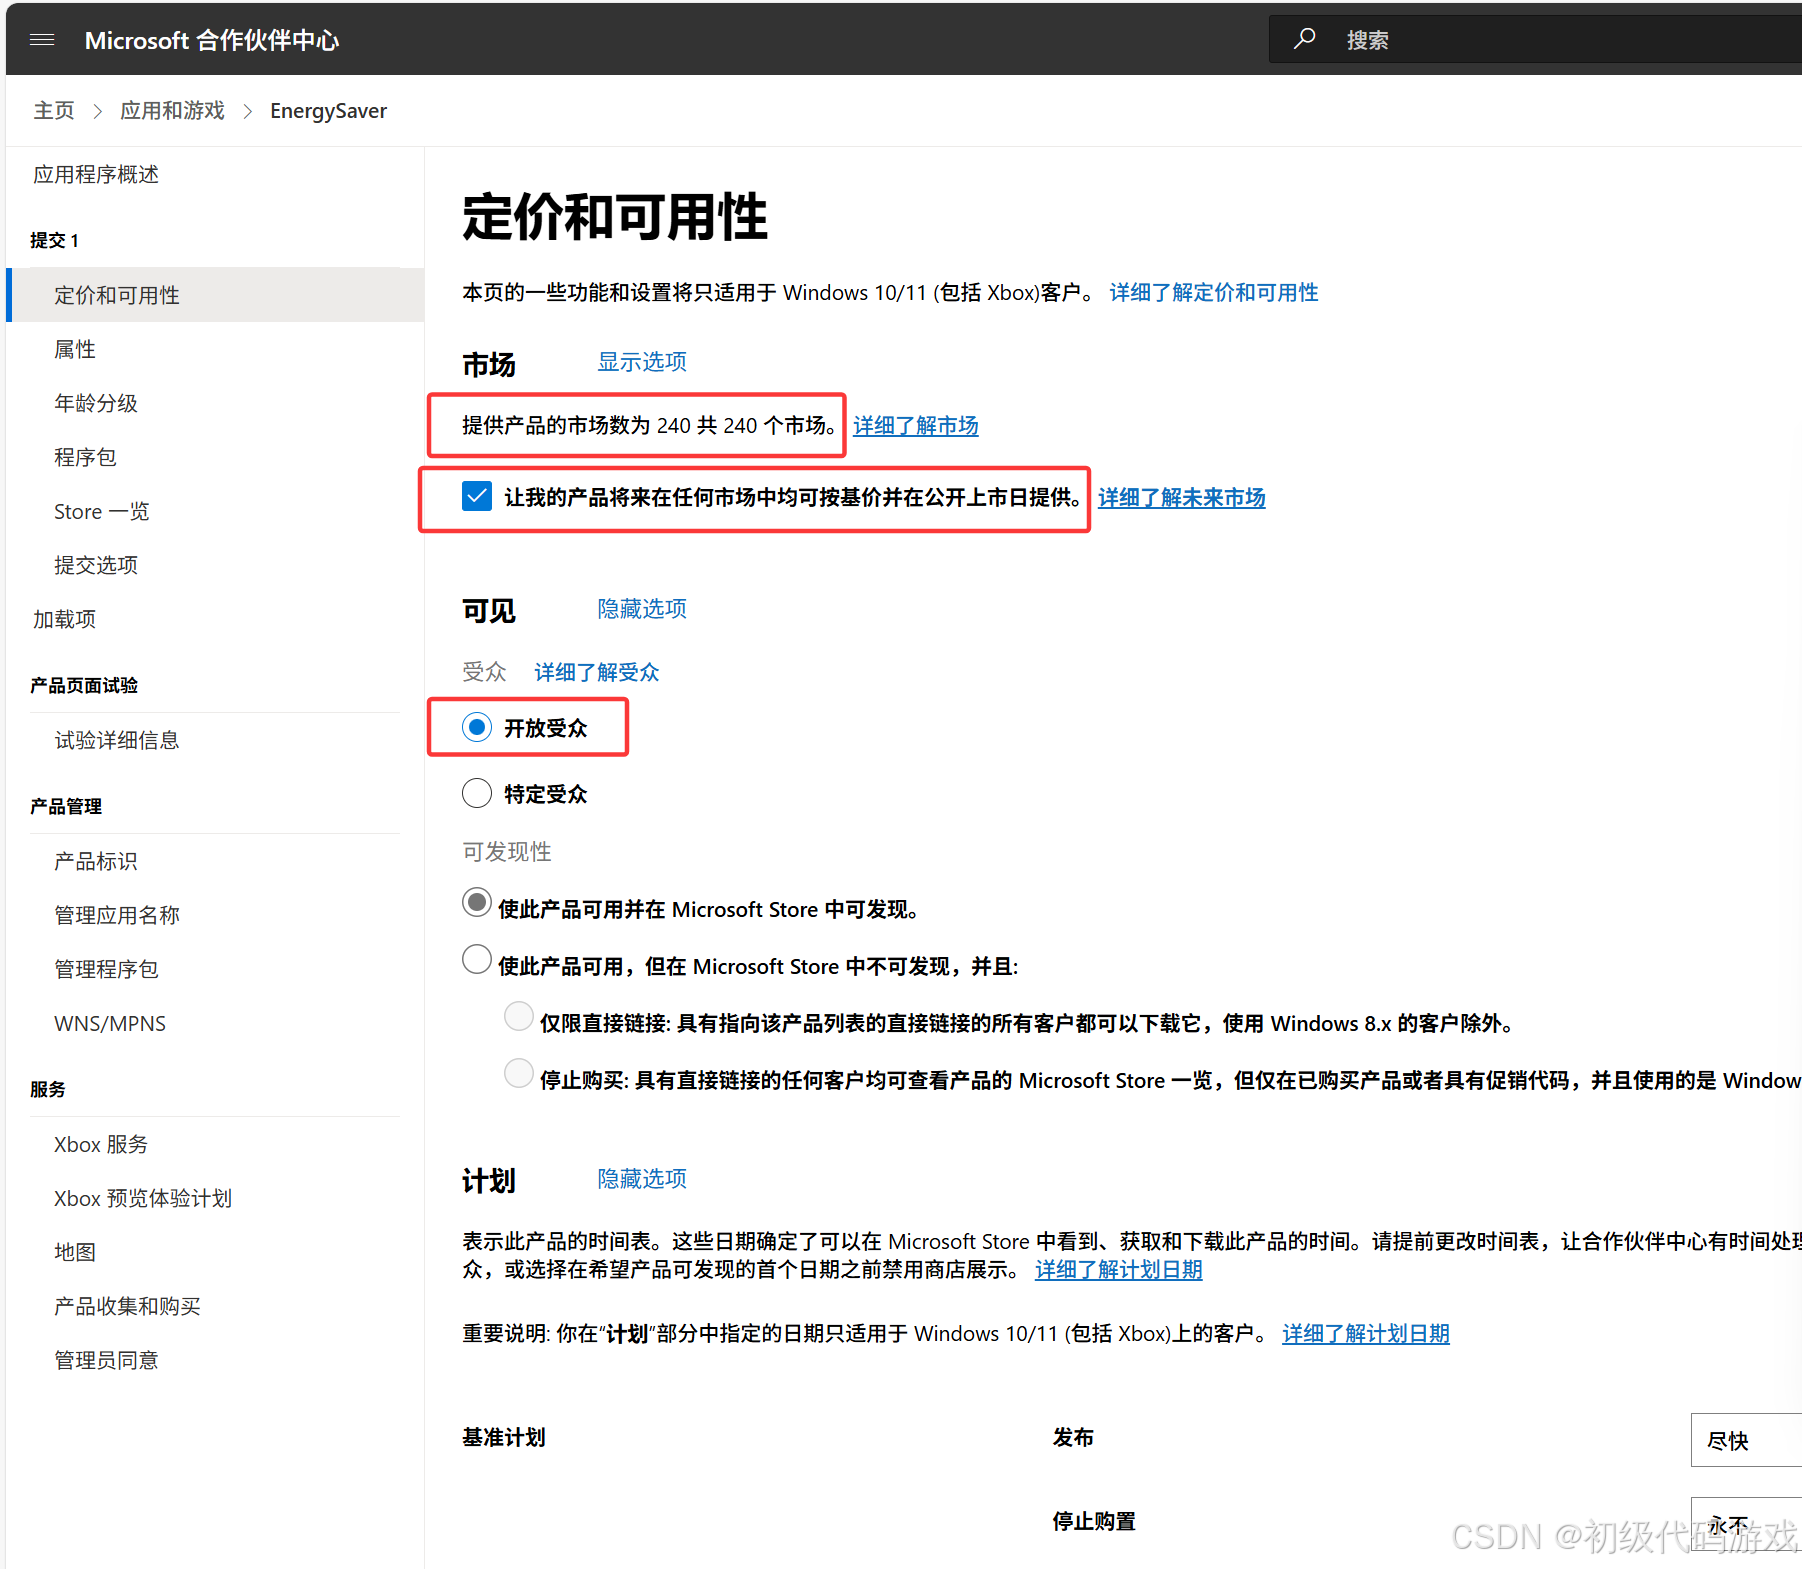Image resolution: width=1802 pixels, height=1569 pixels.
Task: Open 年龄分级 sidebar item
Action: click(96, 403)
